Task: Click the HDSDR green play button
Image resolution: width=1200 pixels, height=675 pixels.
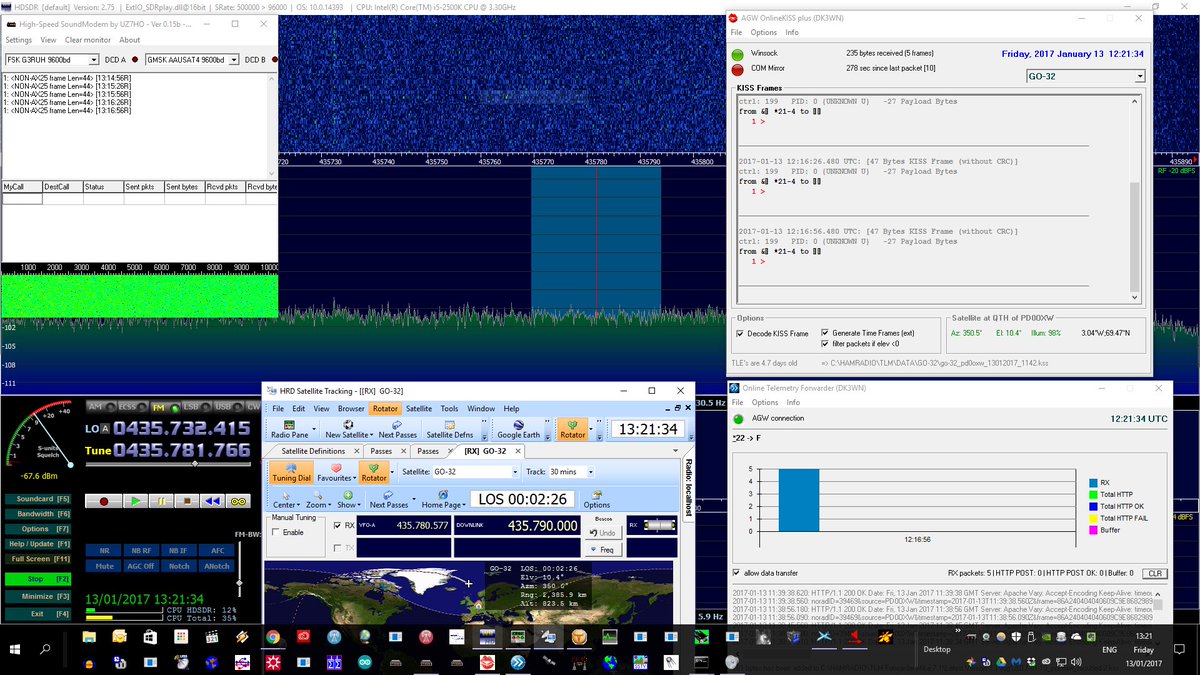Action: coord(135,501)
